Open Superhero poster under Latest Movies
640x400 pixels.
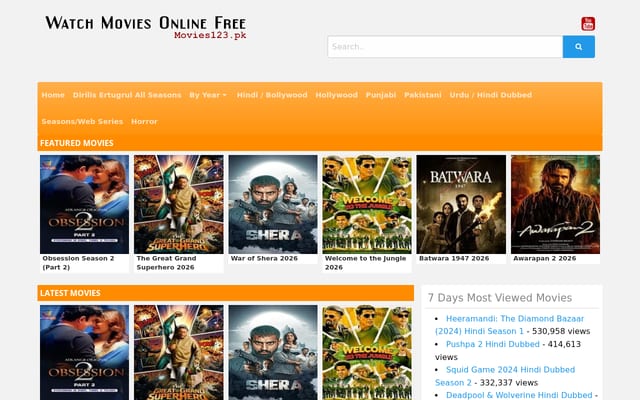tap(179, 353)
